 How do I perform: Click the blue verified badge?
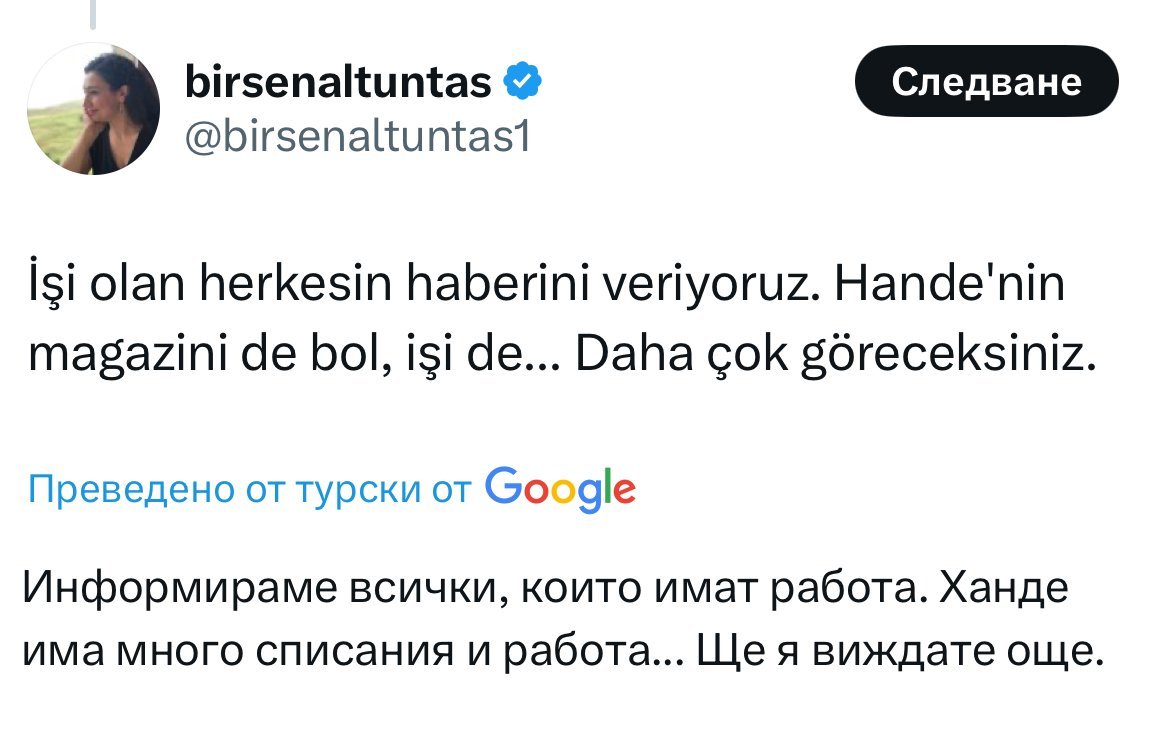[523, 82]
